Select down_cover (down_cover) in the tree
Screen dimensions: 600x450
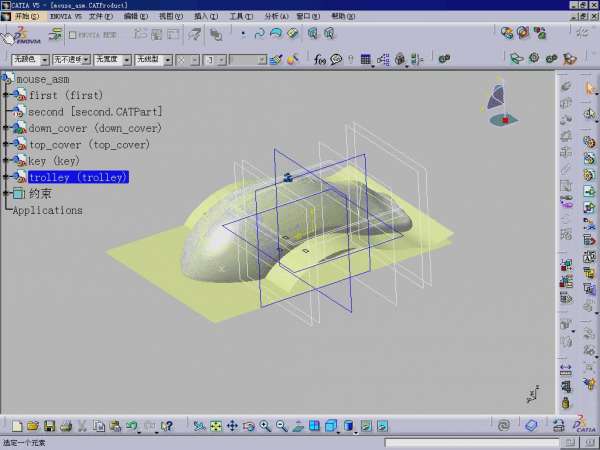pyautogui.click(x=95, y=128)
